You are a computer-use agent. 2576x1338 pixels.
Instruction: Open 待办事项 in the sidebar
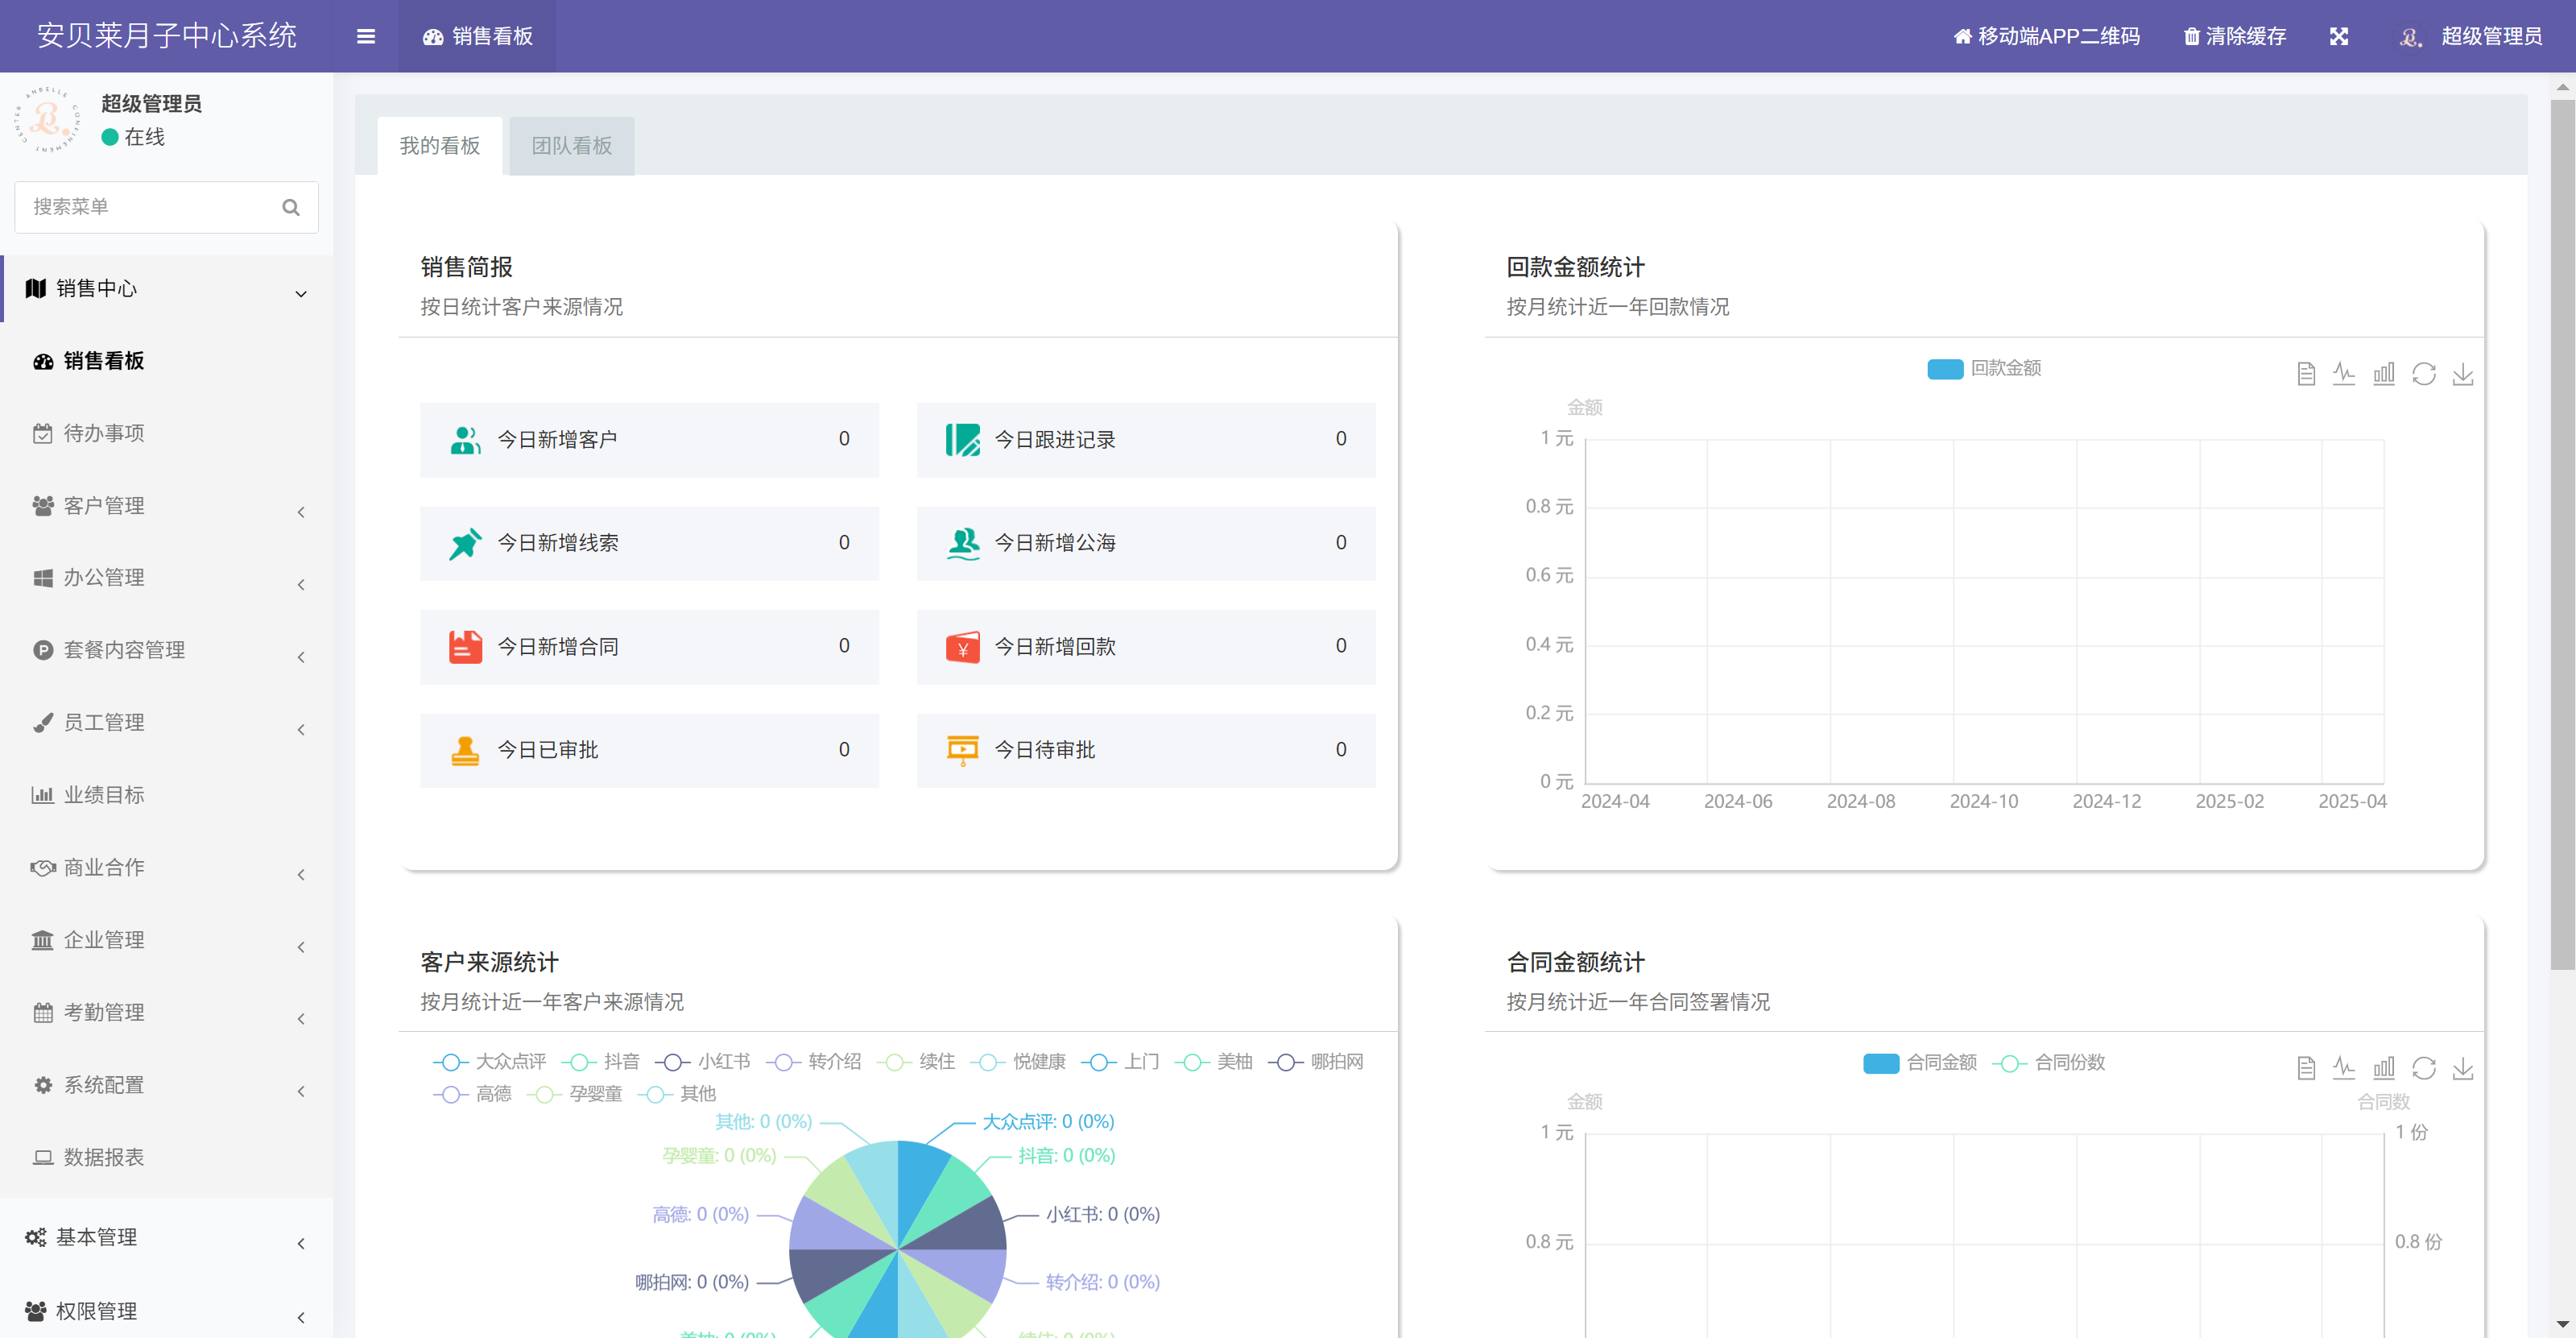pos(104,434)
